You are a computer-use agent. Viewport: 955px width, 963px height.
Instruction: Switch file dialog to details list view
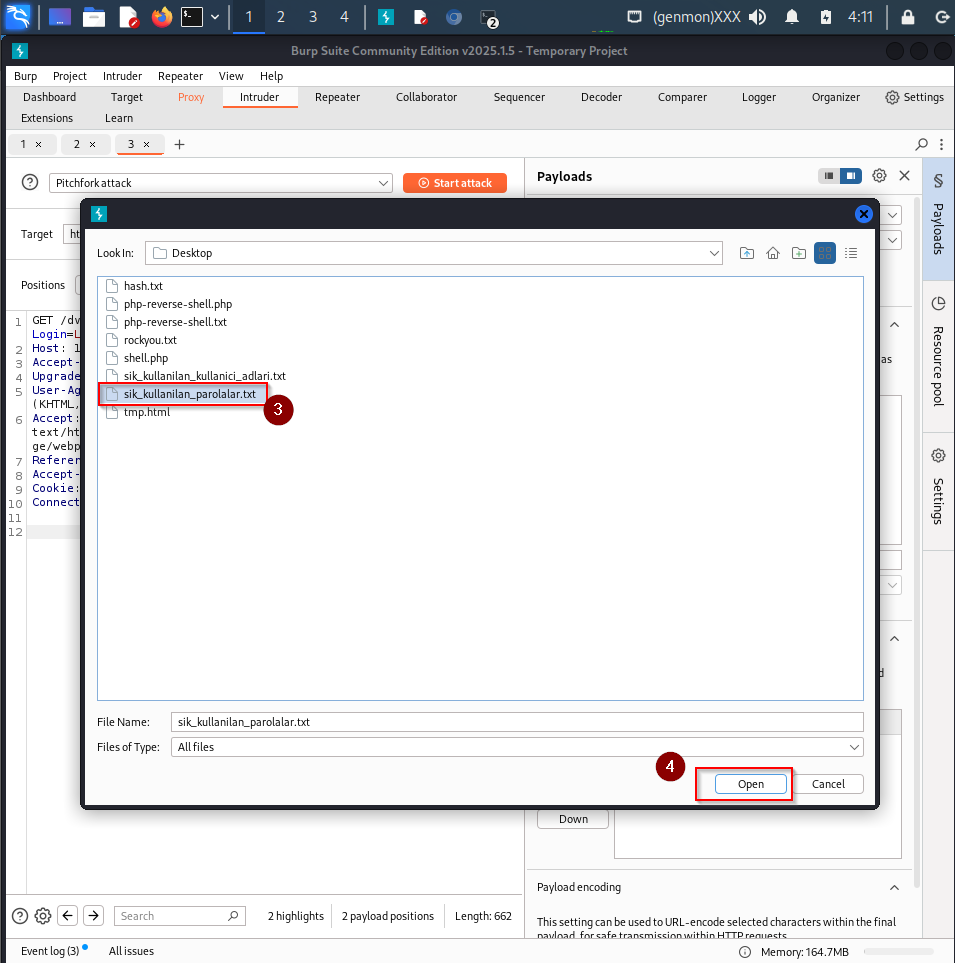(x=851, y=253)
